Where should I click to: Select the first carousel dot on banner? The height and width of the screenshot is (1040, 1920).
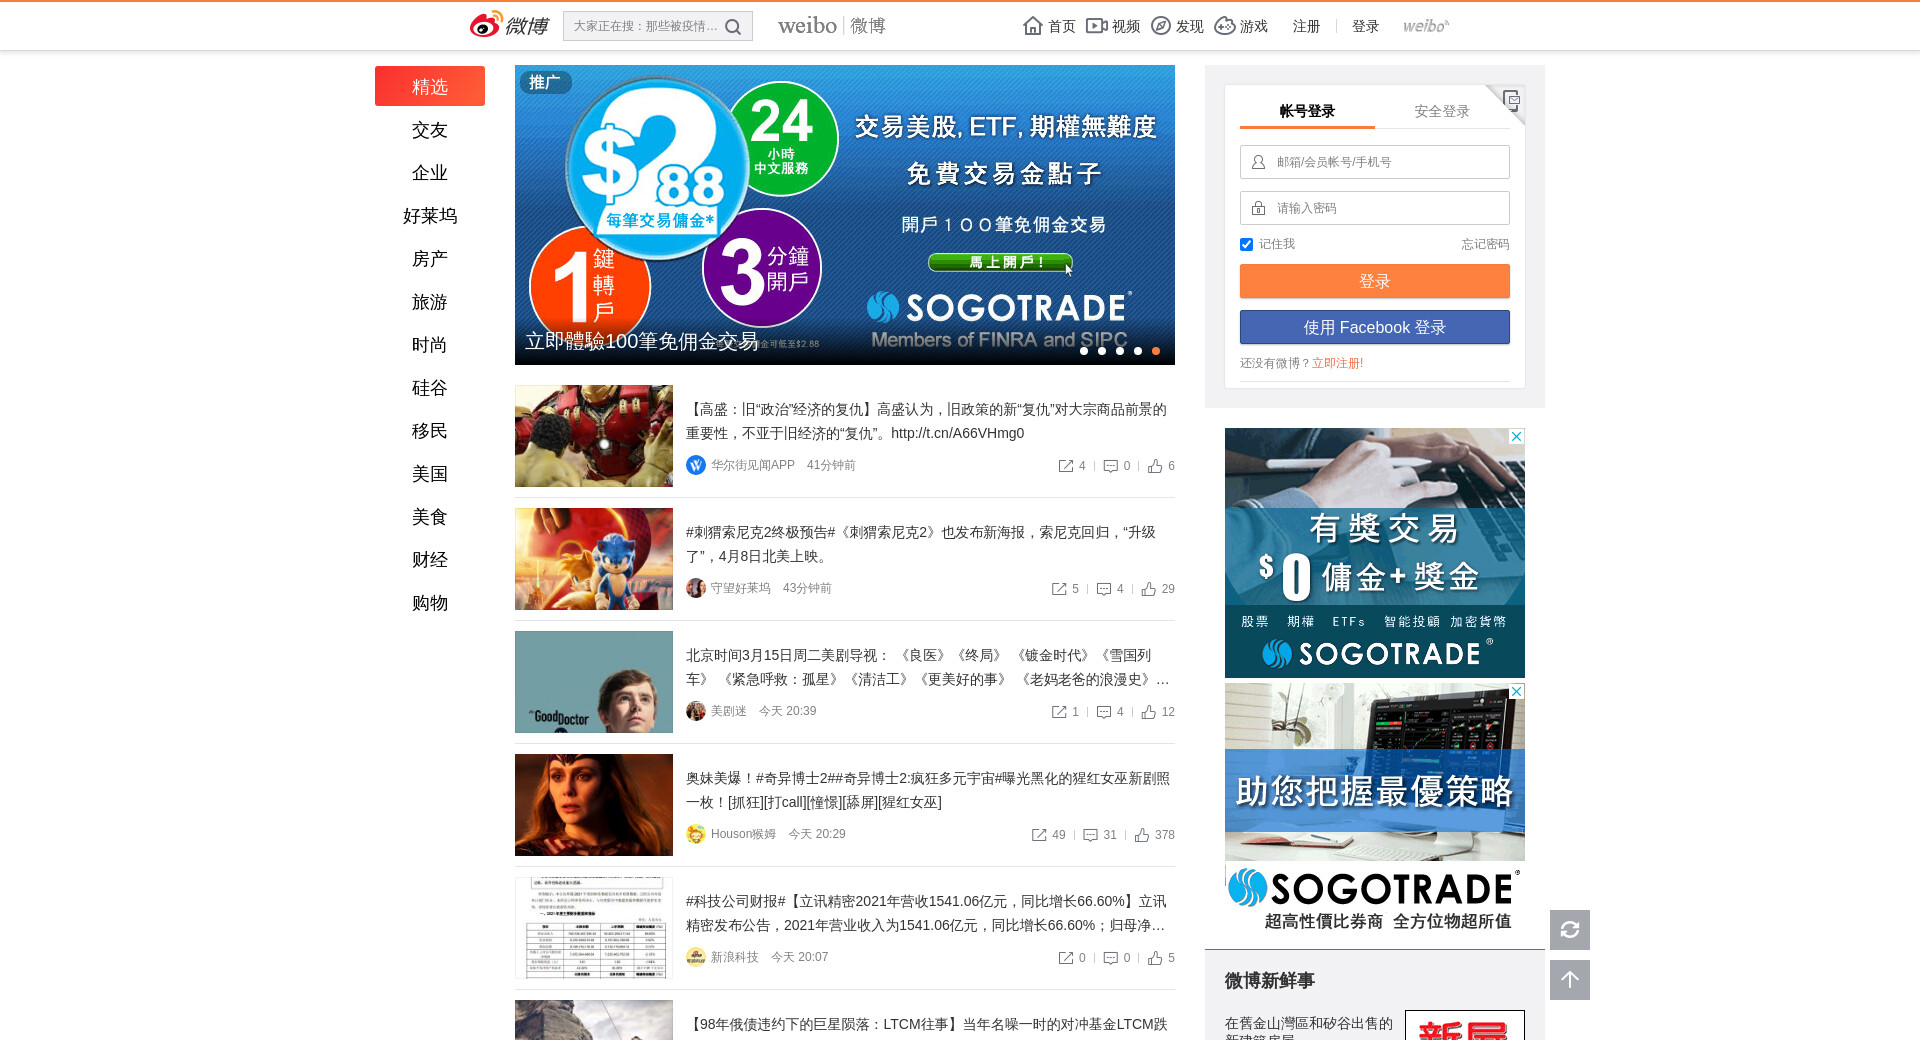tap(1084, 351)
